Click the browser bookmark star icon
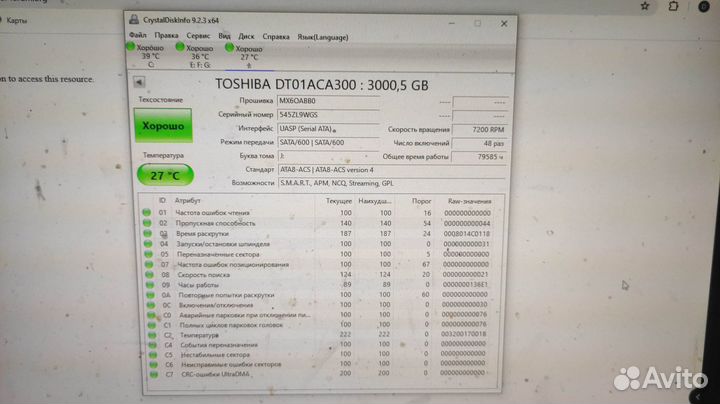 tap(645, 6)
